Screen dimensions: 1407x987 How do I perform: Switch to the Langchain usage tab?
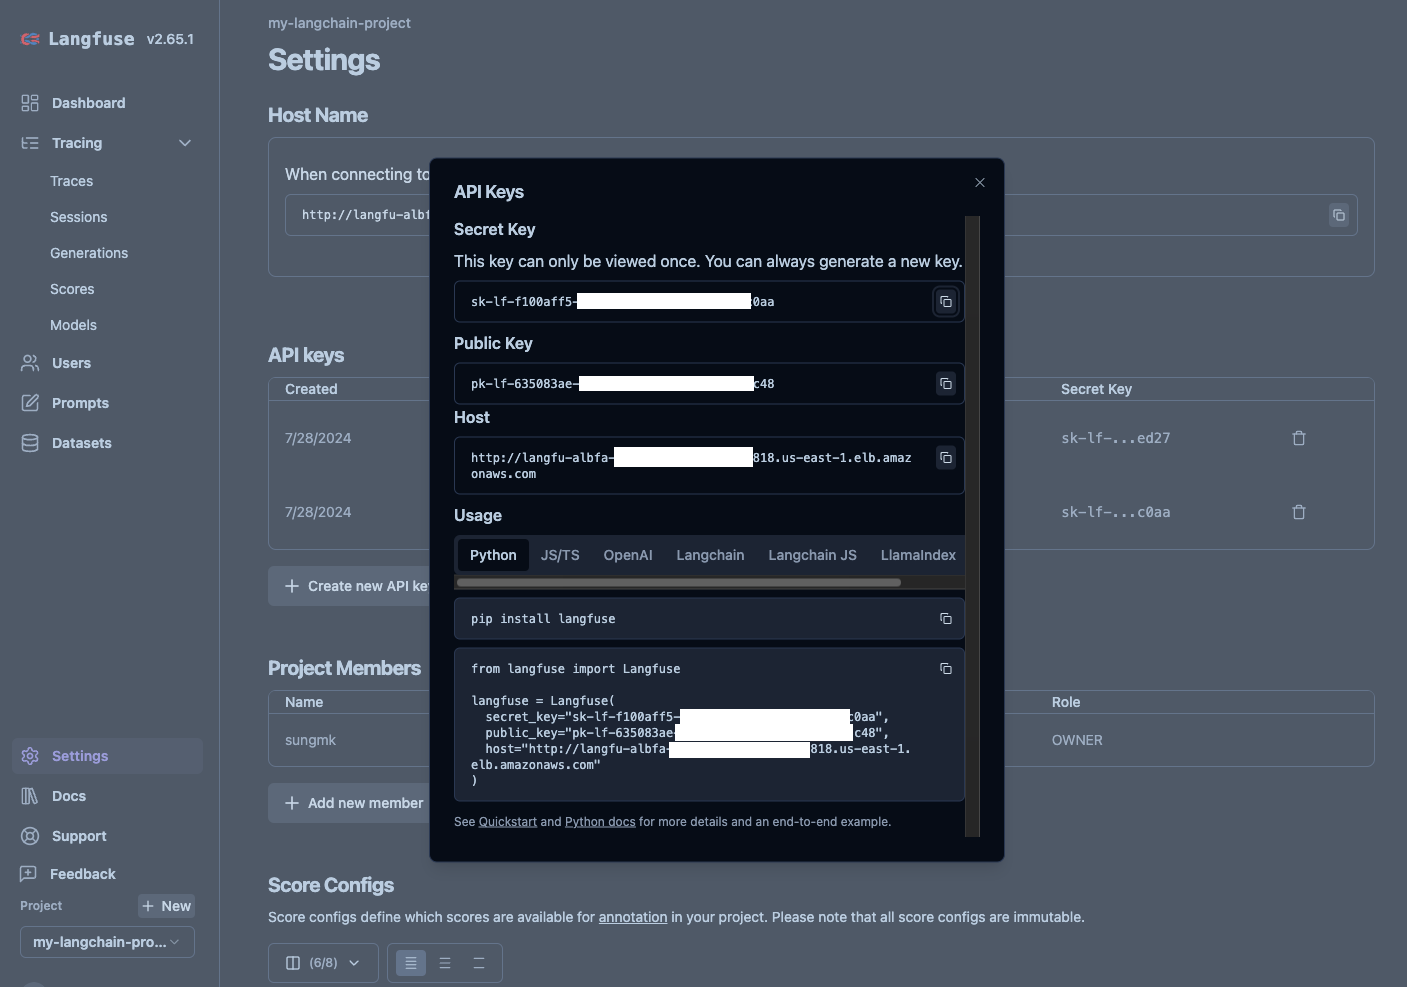coord(710,555)
